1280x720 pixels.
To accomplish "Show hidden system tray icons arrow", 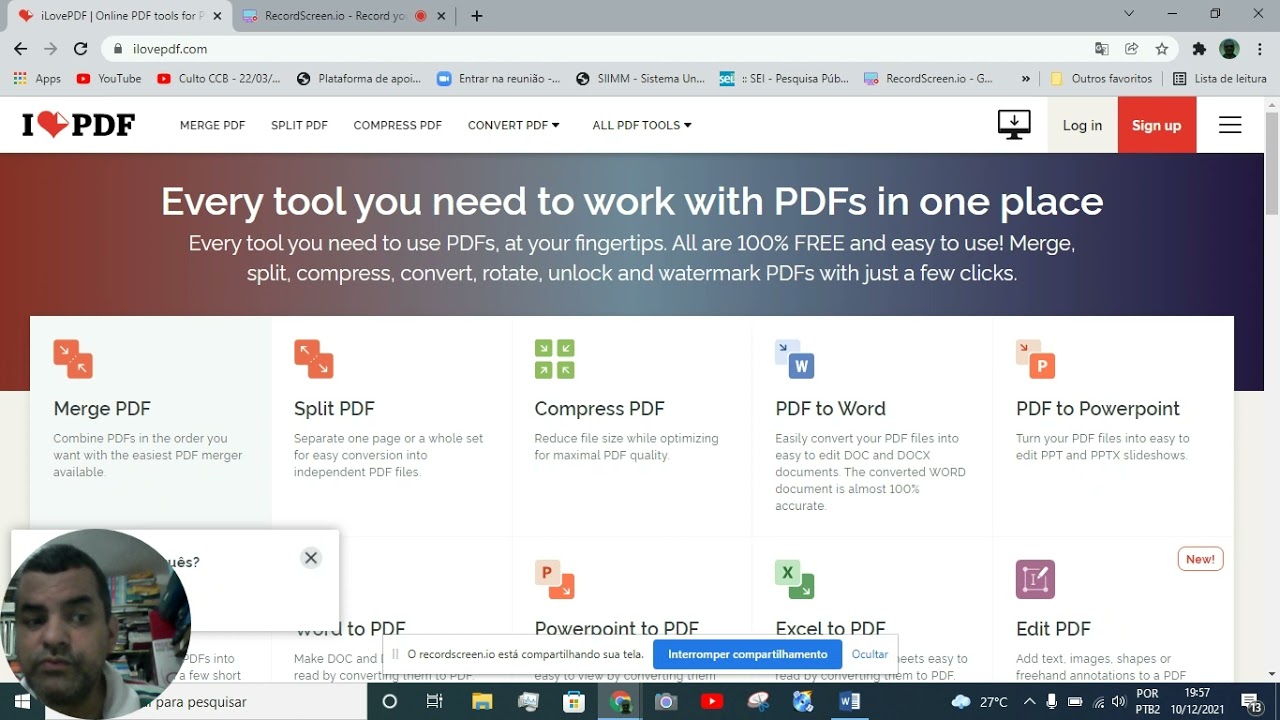I will tap(1030, 702).
